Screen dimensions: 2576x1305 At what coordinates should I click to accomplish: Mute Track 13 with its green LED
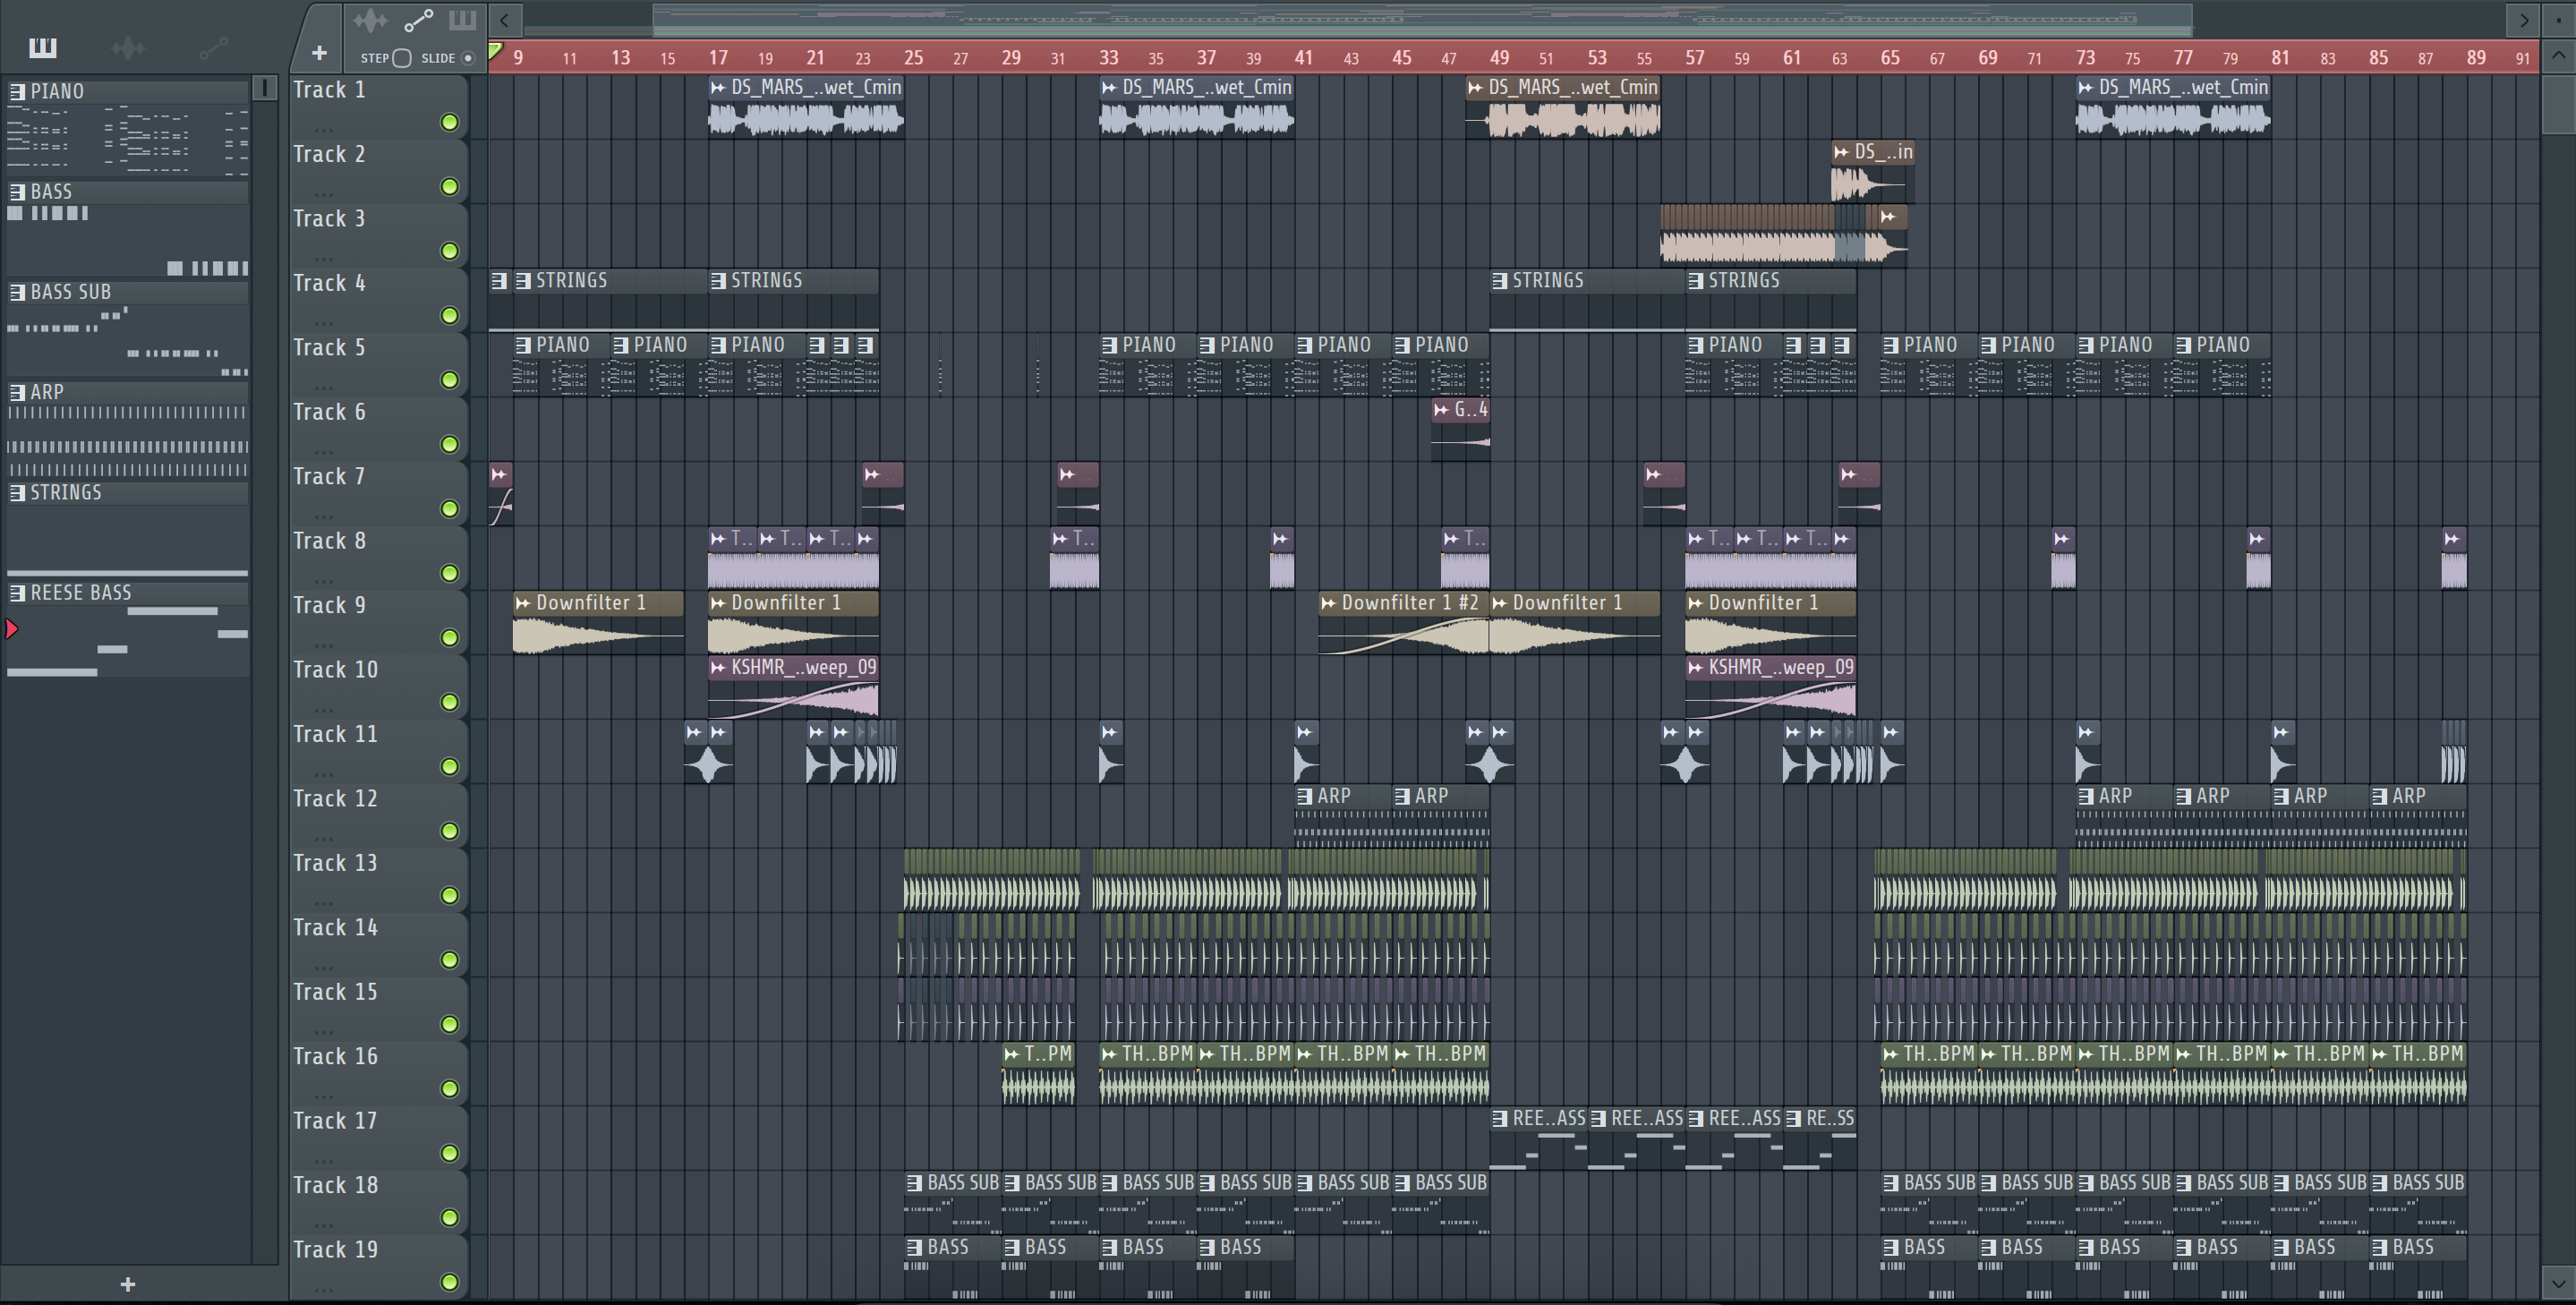(x=450, y=895)
